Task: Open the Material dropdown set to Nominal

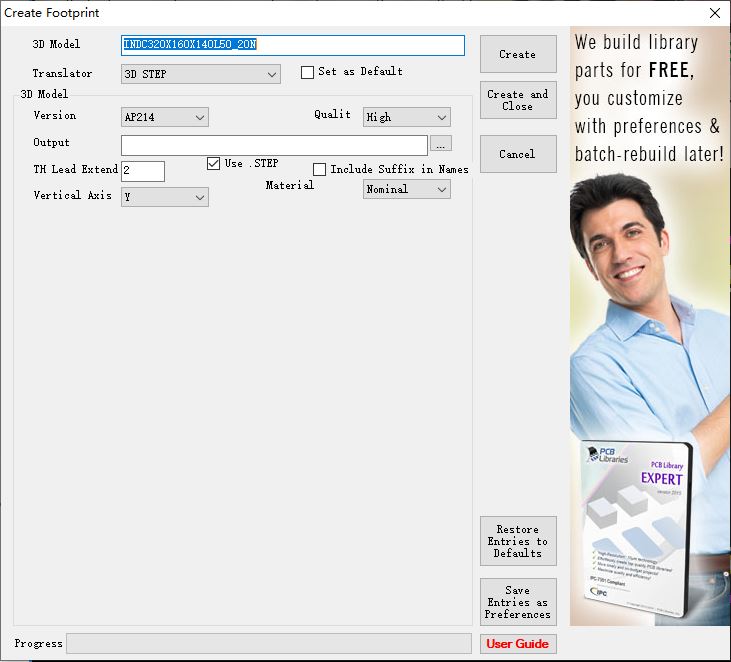Action: tap(407, 189)
